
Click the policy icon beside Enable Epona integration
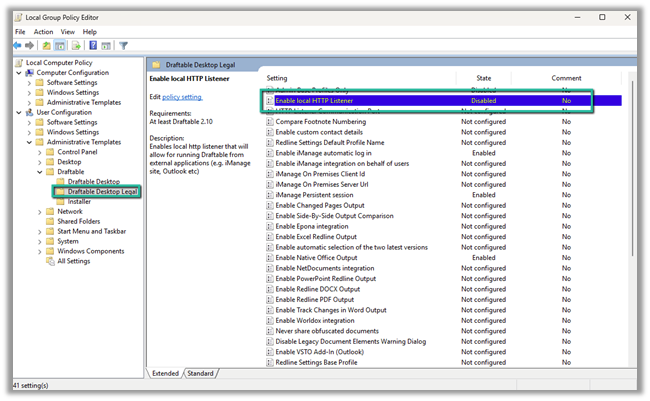tap(269, 226)
